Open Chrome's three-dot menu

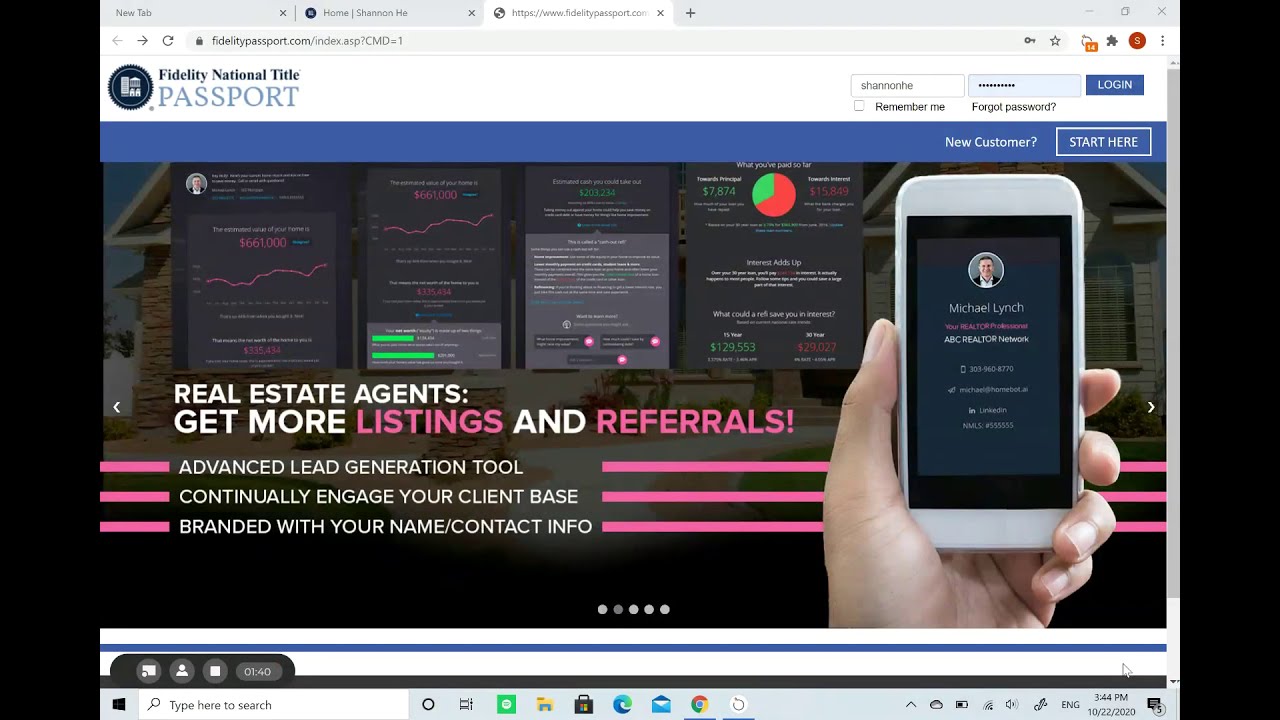(x=1162, y=41)
